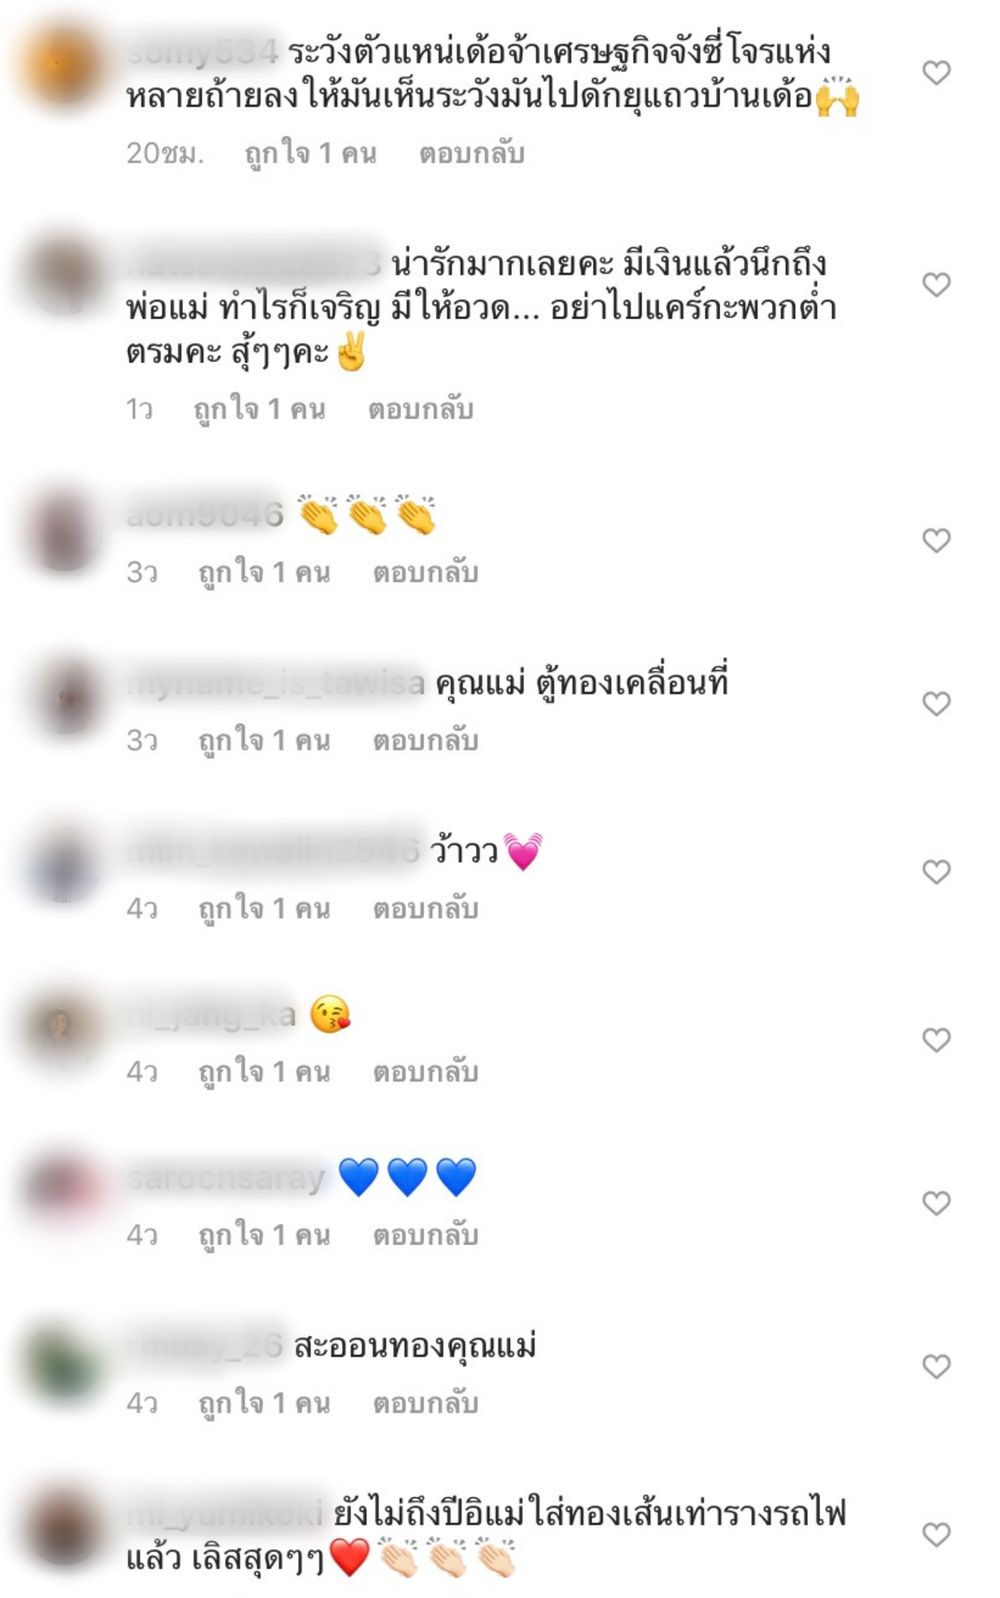Like the three blue hearts comment
The height and width of the screenshot is (1598, 1000).
[936, 1203]
